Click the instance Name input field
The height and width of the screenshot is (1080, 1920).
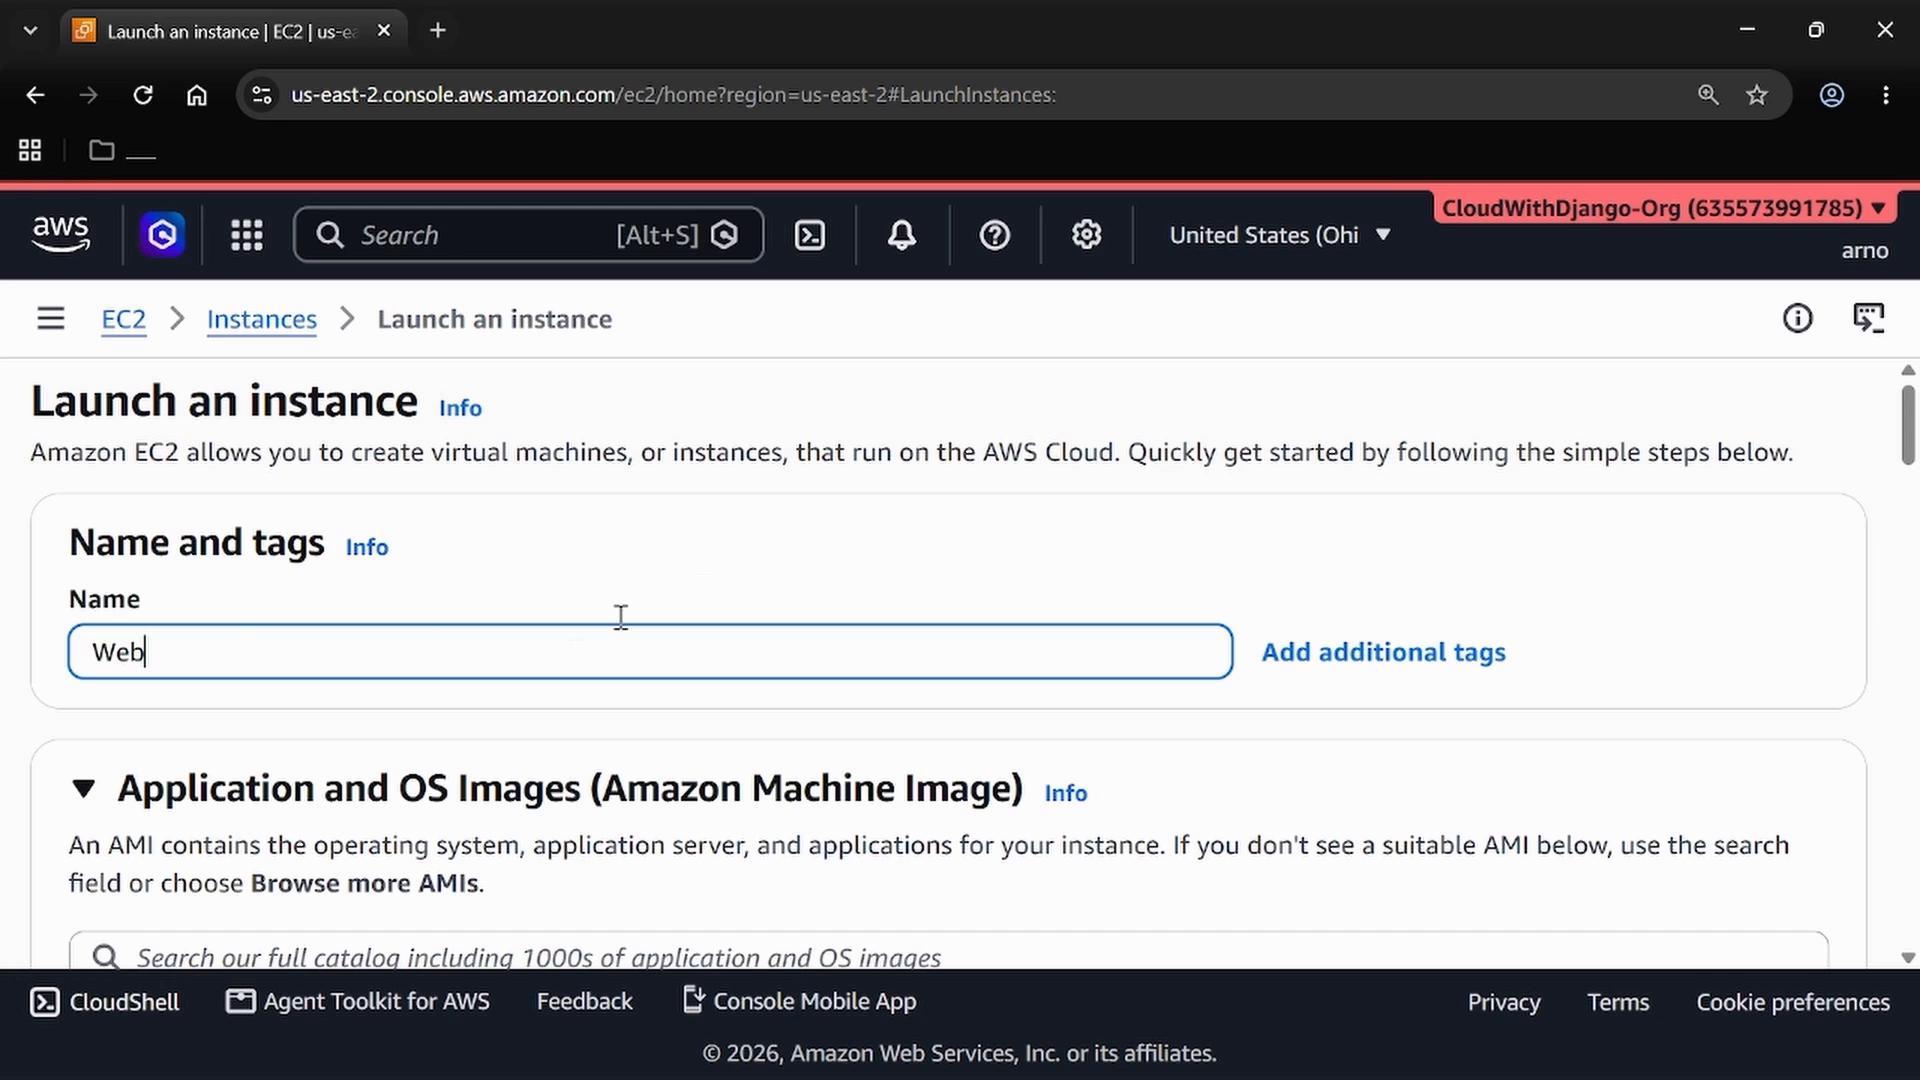[x=650, y=652]
